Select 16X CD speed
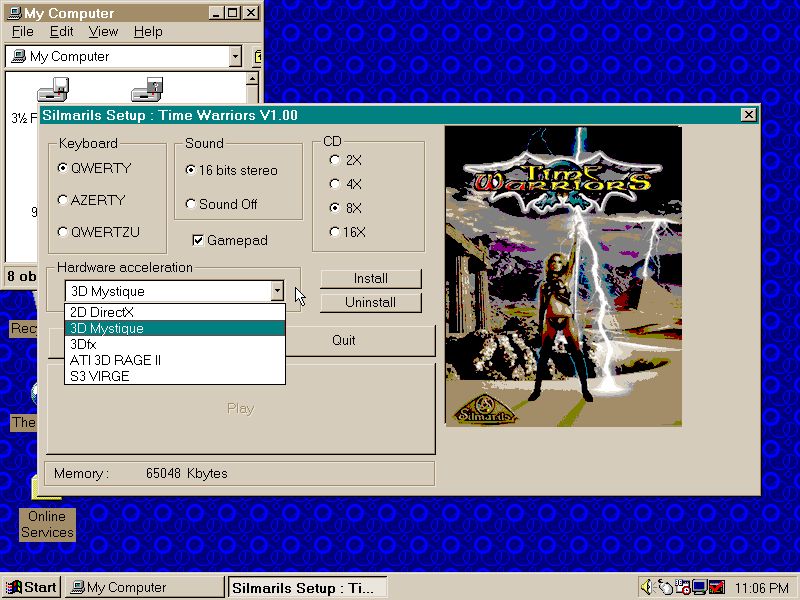 pyautogui.click(x=334, y=232)
